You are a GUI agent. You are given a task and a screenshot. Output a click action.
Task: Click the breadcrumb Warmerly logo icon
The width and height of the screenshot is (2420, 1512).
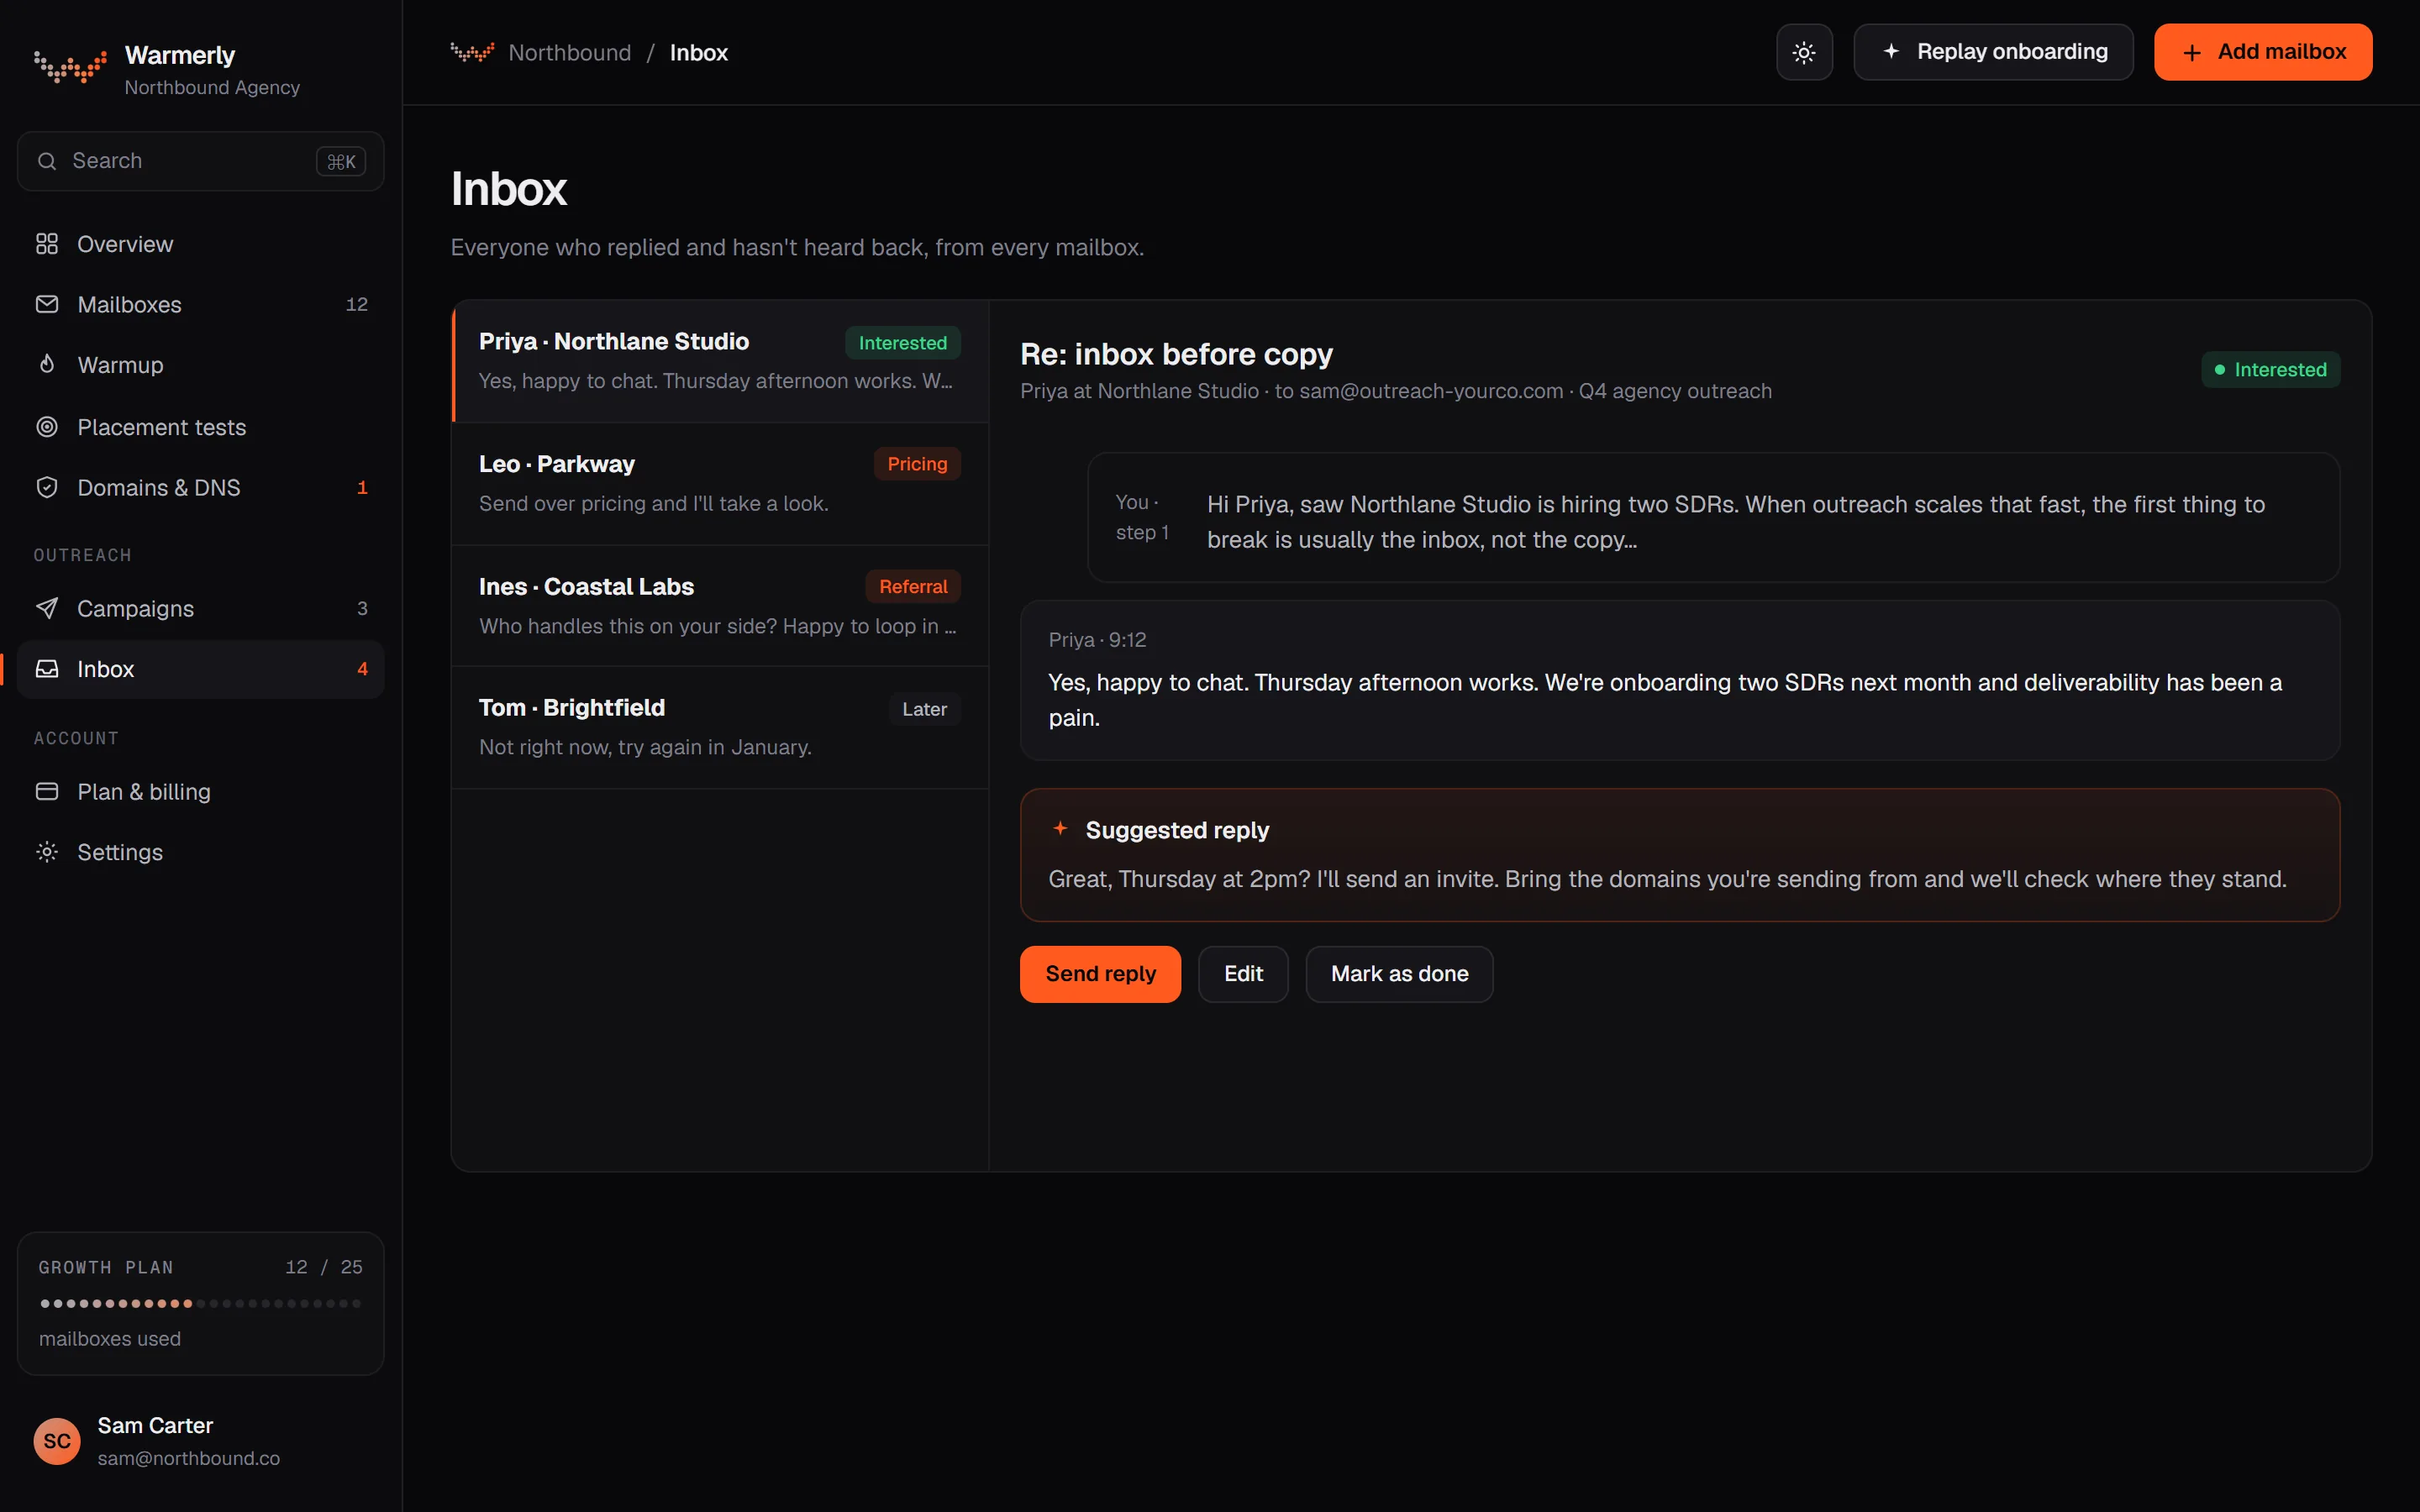pyautogui.click(x=472, y=52)
